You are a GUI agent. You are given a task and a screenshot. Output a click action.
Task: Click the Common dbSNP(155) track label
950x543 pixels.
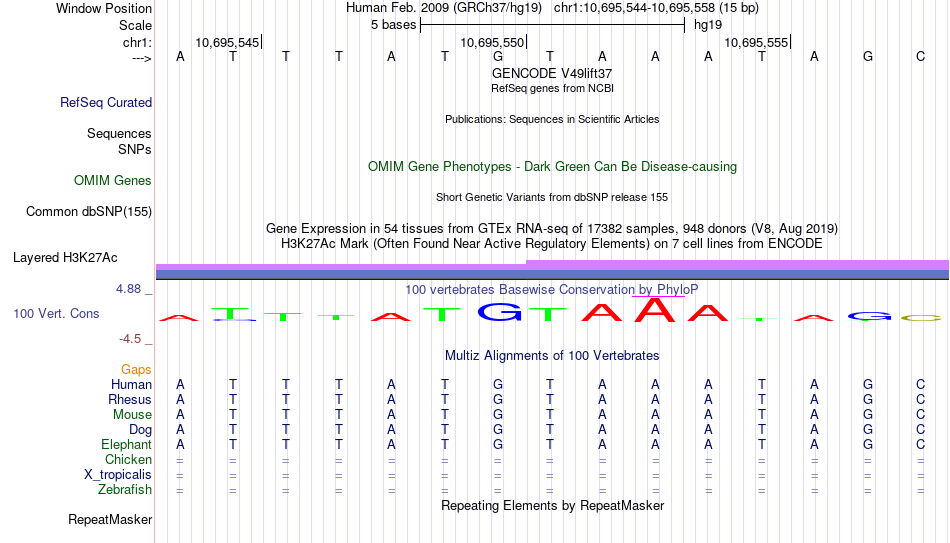click(89, 212)
